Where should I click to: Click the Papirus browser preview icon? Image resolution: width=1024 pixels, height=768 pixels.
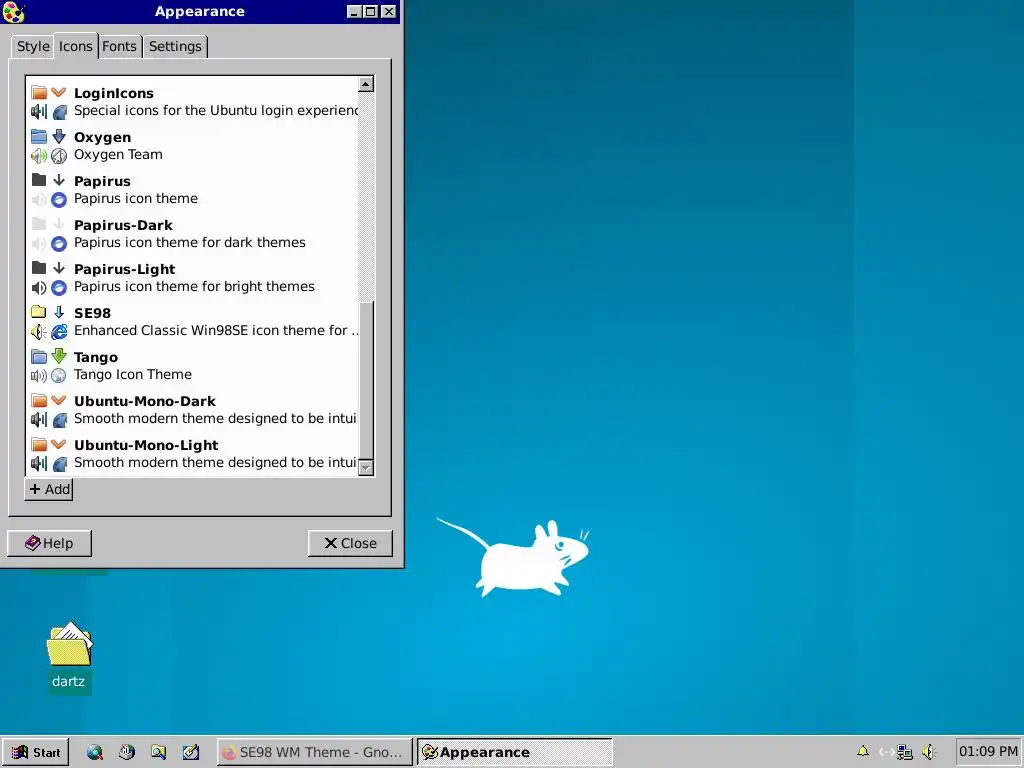(x=59, y=199)
